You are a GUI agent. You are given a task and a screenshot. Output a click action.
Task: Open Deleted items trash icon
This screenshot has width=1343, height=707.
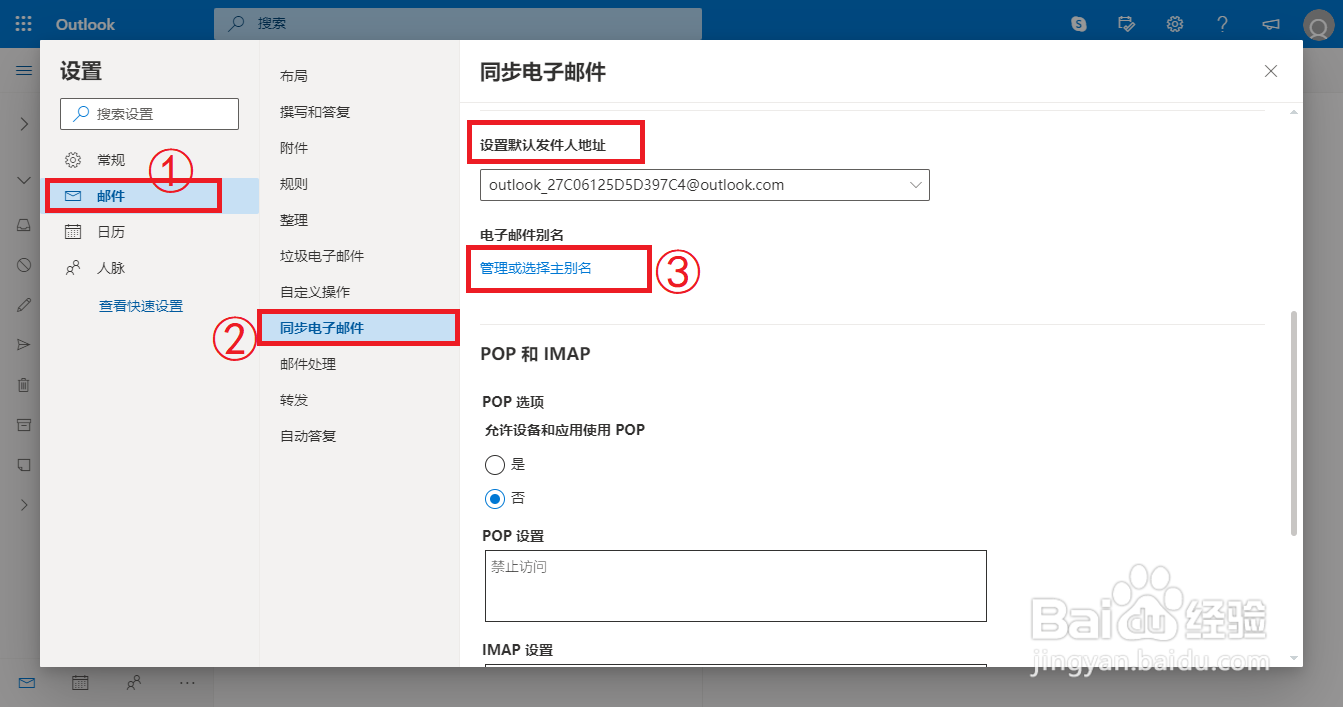point(24,385)
